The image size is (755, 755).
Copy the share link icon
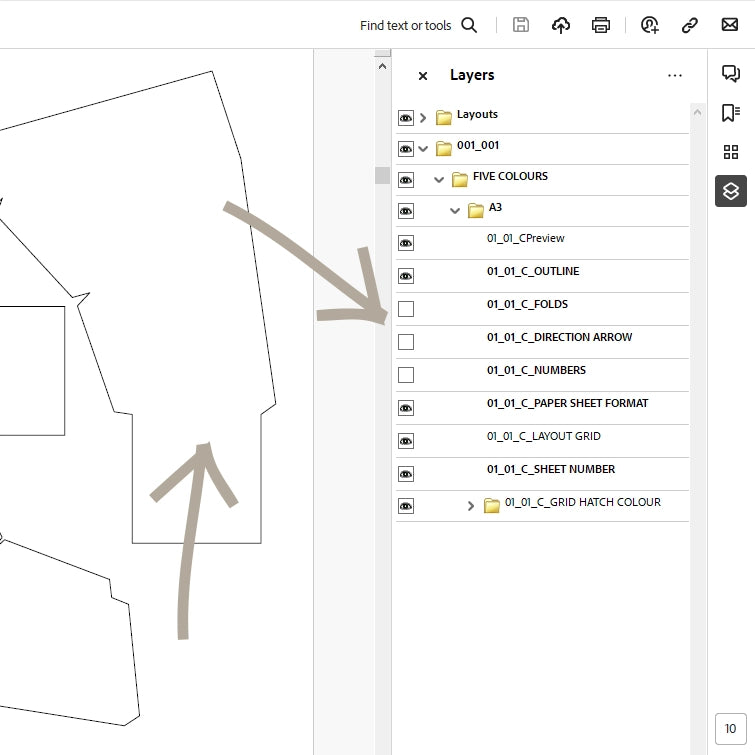(690, 25)
